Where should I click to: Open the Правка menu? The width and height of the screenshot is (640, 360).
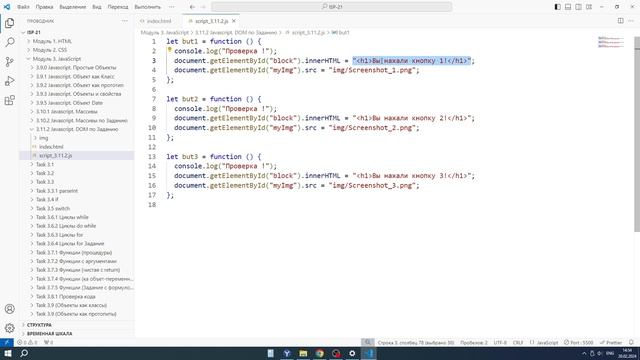tap(44, 7)
